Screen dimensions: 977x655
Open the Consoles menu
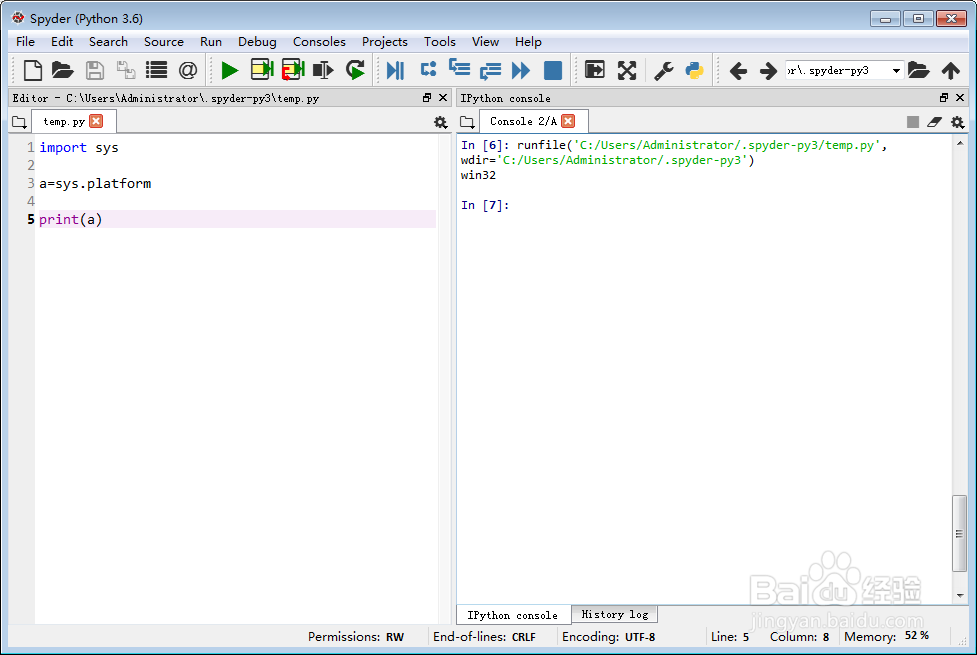tap(319, 42)
